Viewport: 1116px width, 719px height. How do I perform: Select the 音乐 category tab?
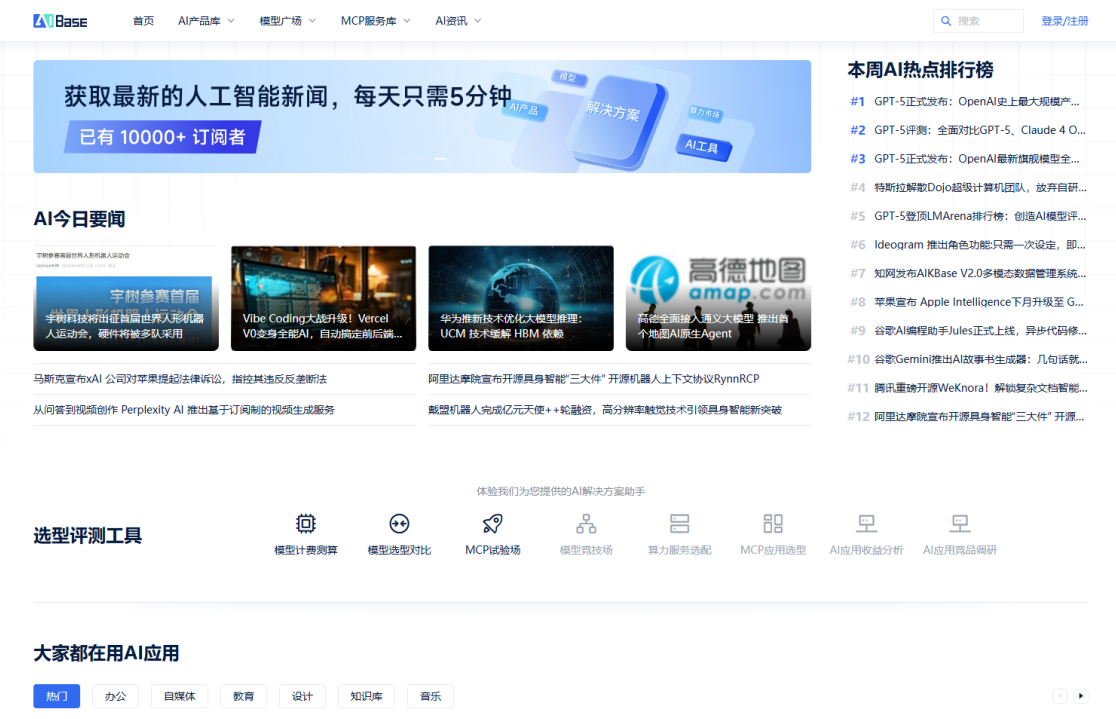[x=431, y=696]
